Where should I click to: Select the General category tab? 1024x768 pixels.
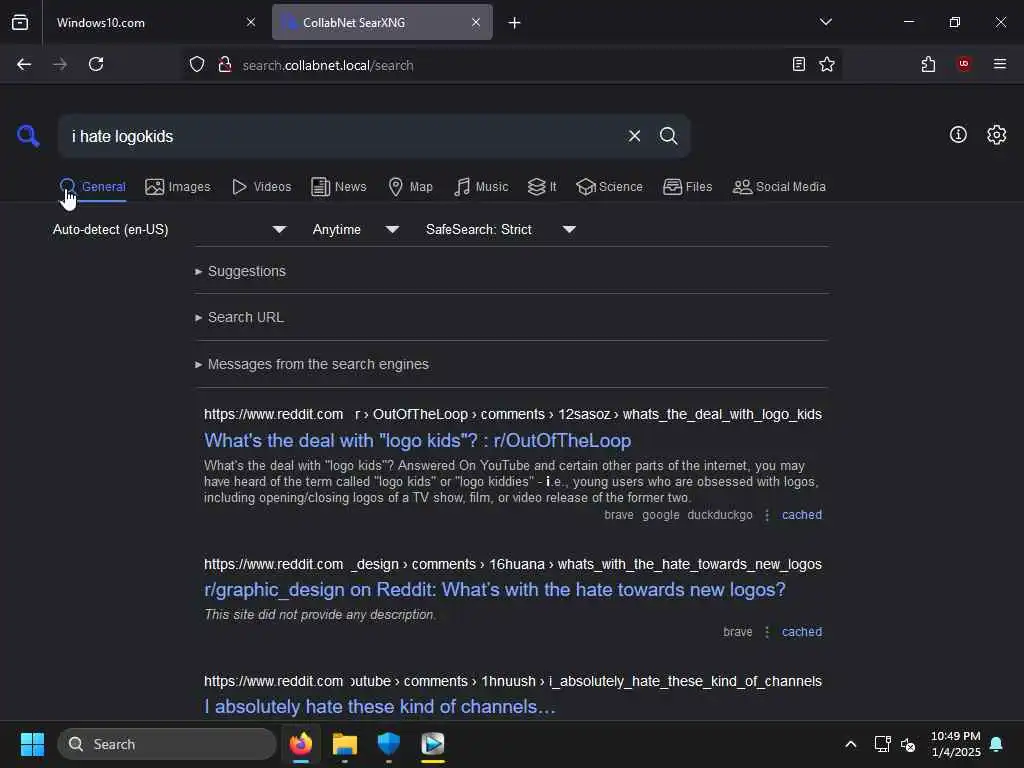(92, 187)
